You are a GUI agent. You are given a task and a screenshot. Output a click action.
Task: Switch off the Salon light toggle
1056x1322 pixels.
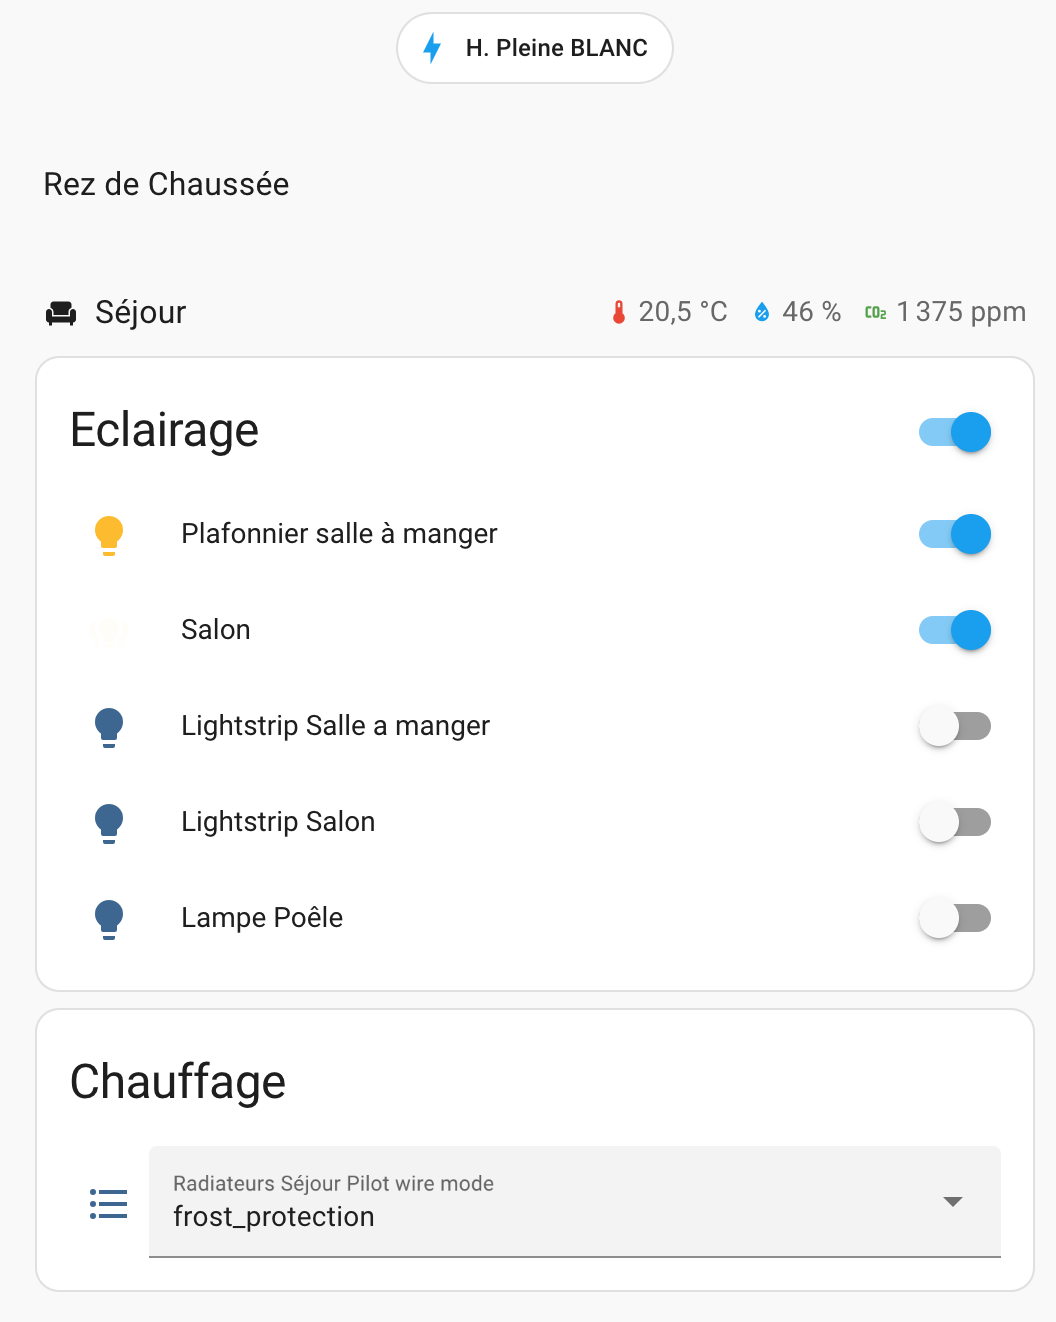(955, 630)
